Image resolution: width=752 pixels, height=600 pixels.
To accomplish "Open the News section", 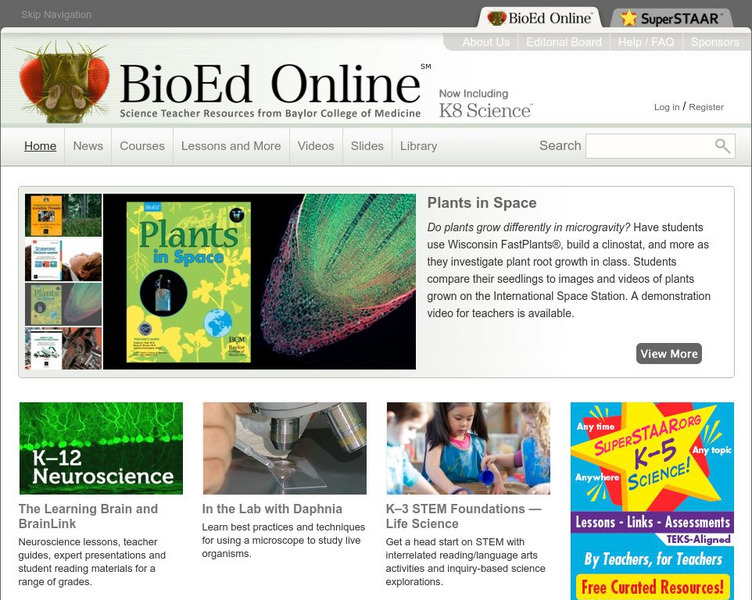I will tap(88, 146).
